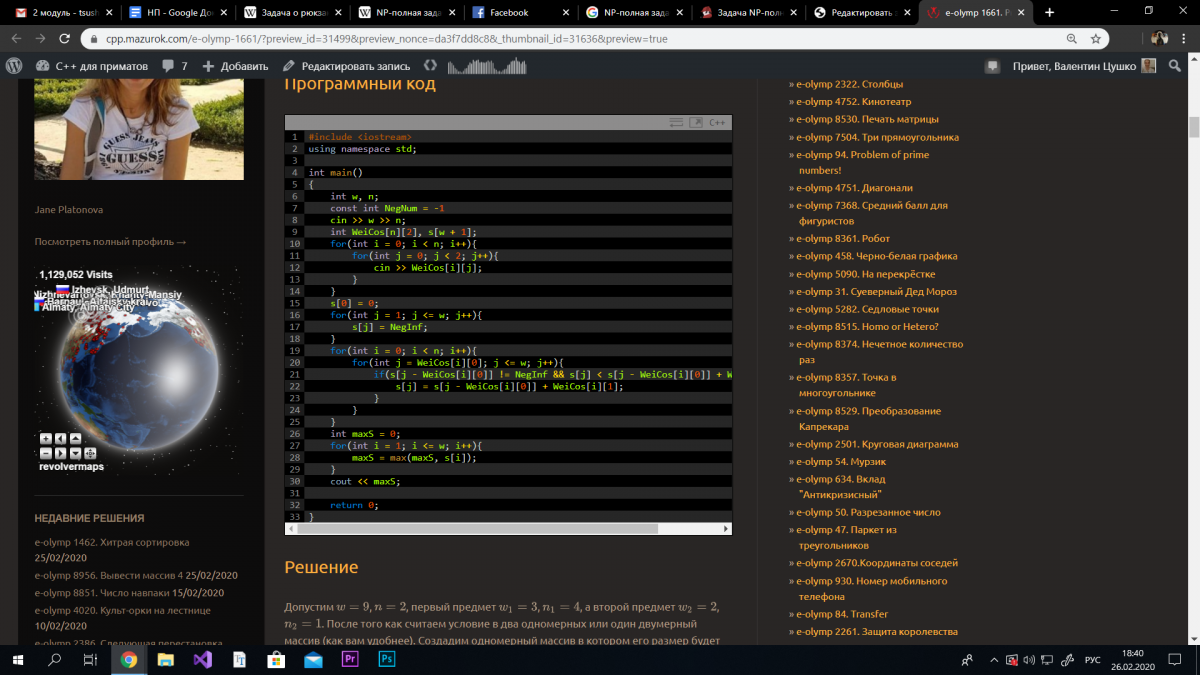Toggle line wrap in code block toolbar
1200x675 pixels.
676,123
